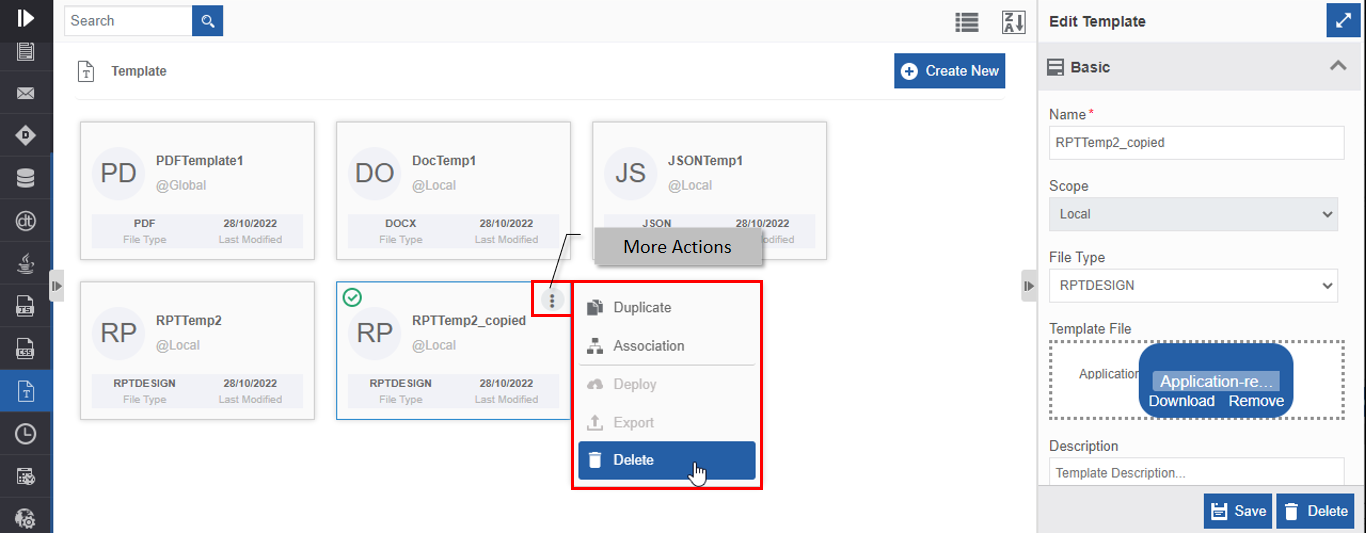Click the DO avatar on DocTemp1
1366x533 pixels.
tap(375, 173)
